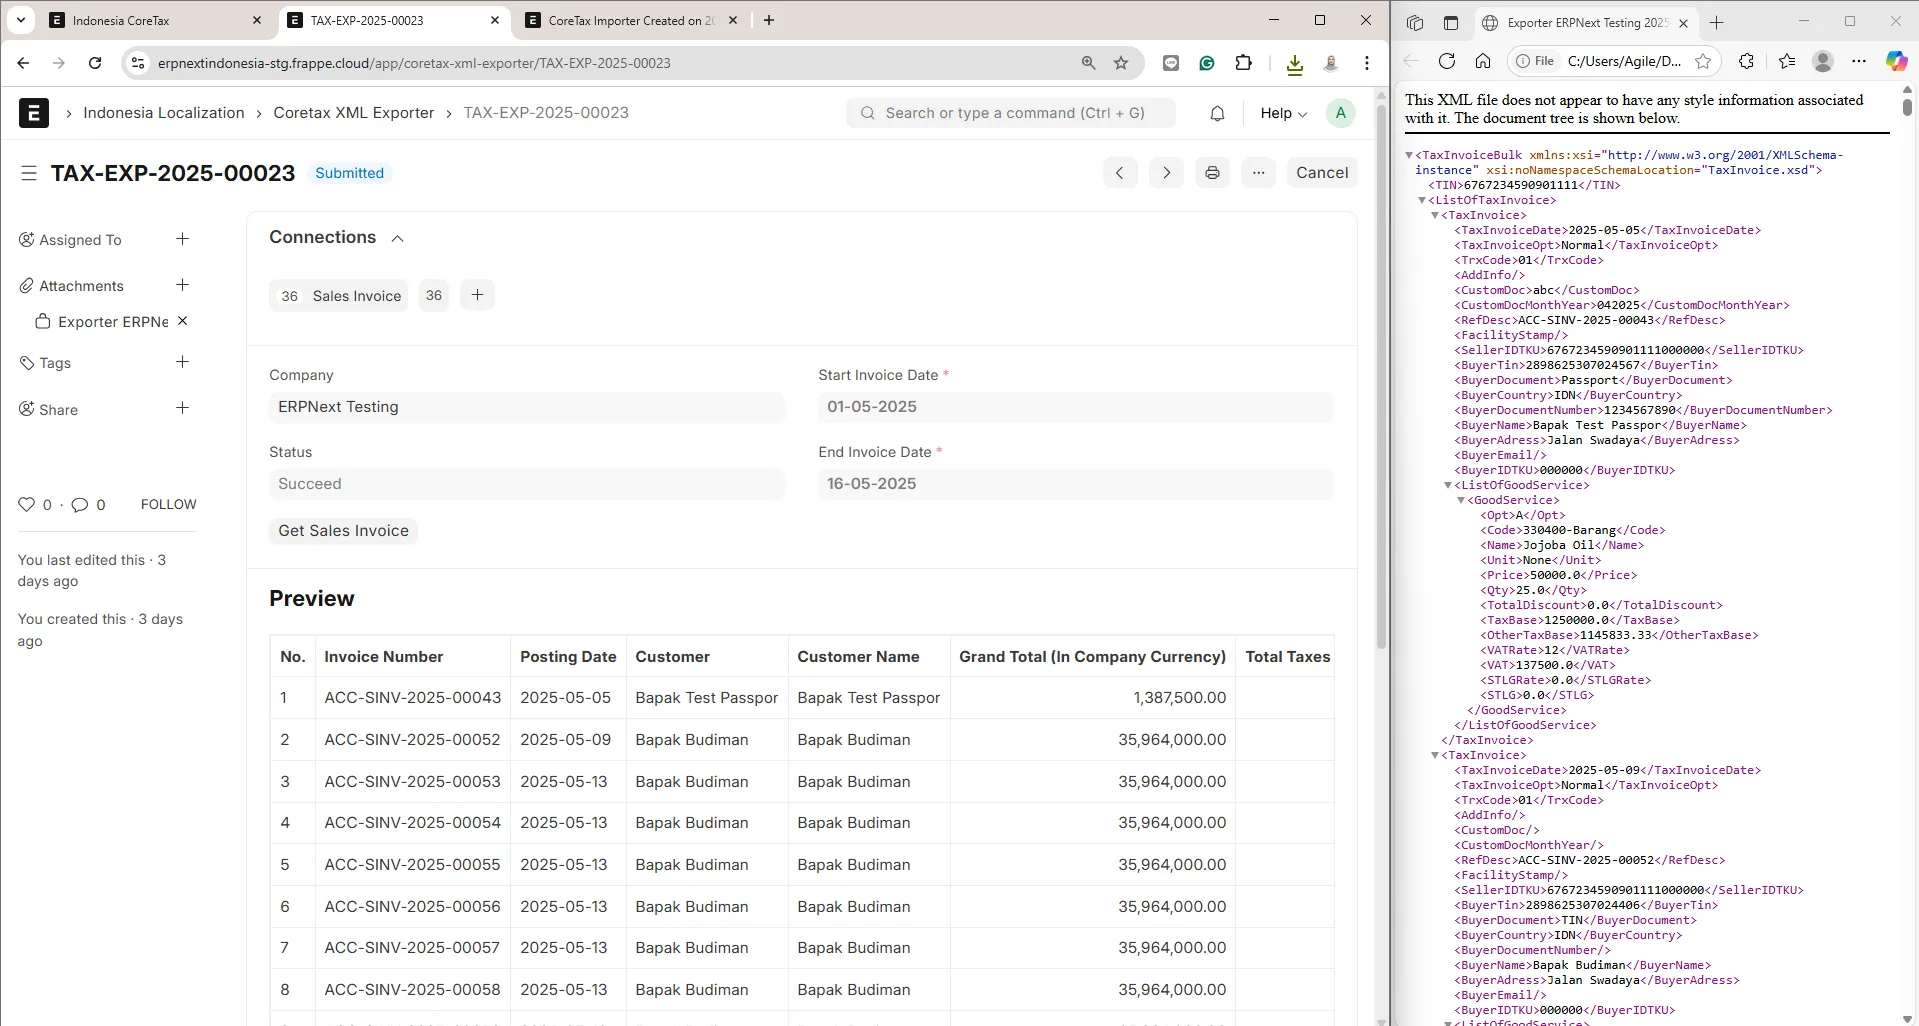The width and height of the screenshot is (1919, 1026).
Task: Zoom indicator icon in Chrome address bar
Action: coord(1088,63)
